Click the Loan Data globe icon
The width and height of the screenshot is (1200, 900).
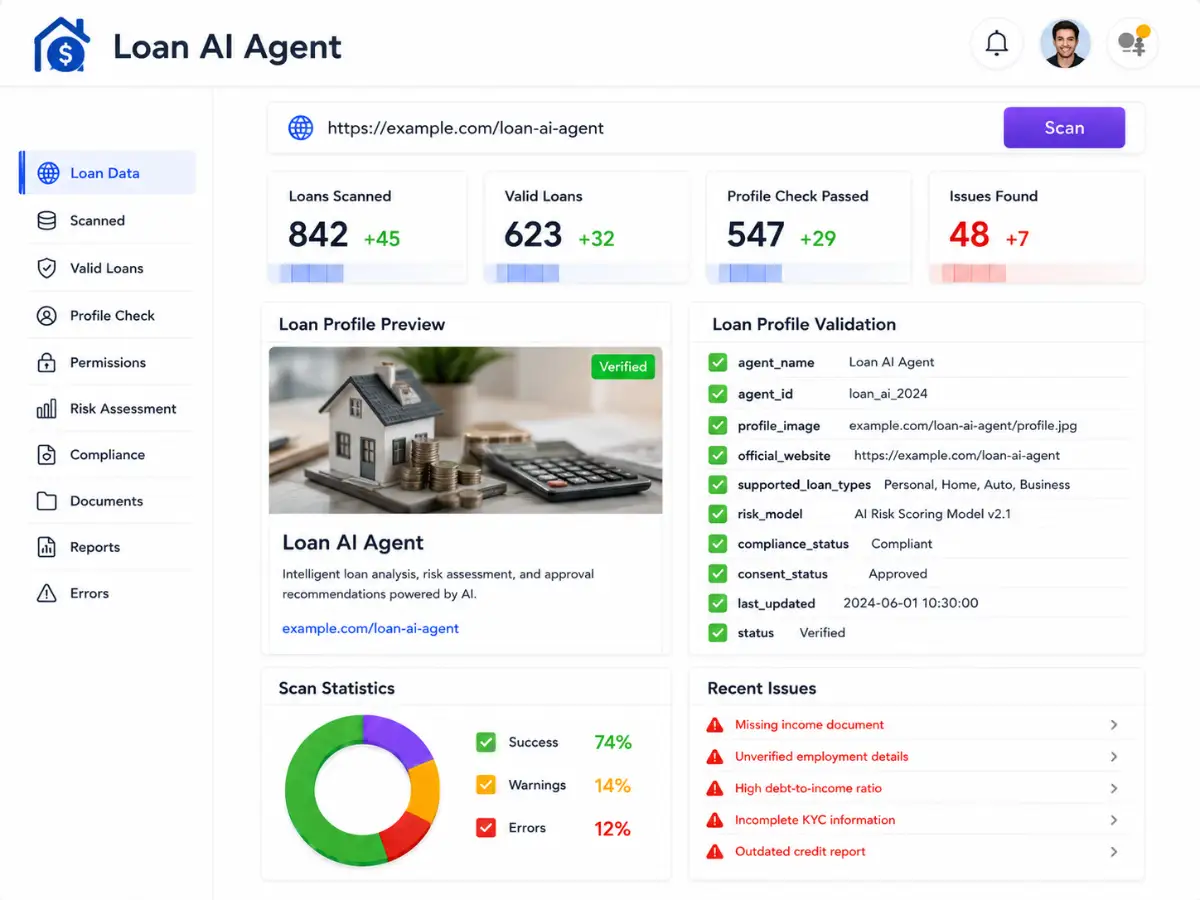48,173
